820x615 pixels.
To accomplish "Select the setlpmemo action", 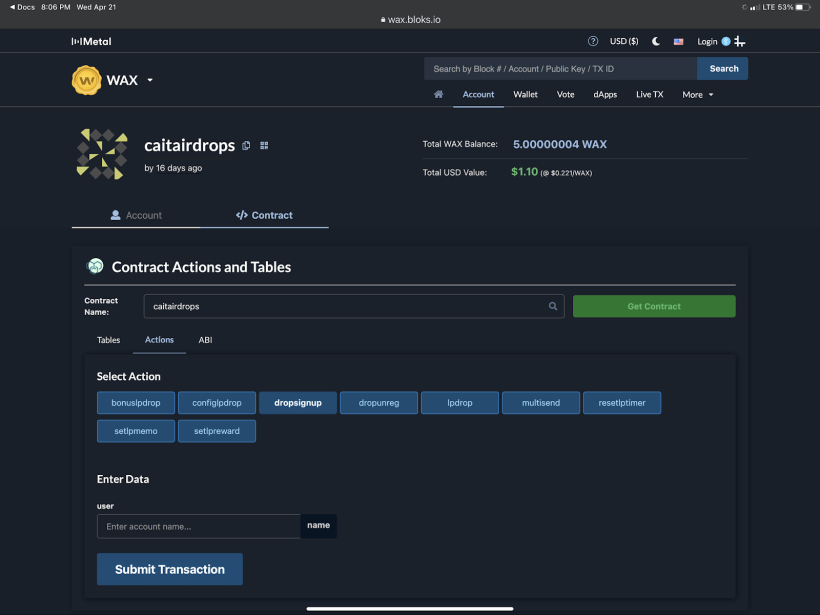I will click(136, 431).
